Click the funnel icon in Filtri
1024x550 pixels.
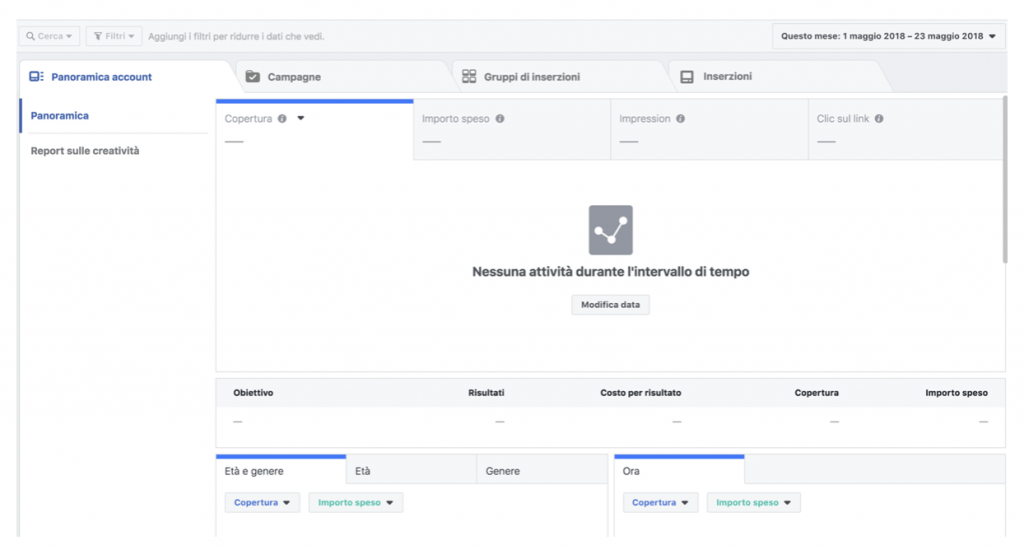tap(98, 36)
